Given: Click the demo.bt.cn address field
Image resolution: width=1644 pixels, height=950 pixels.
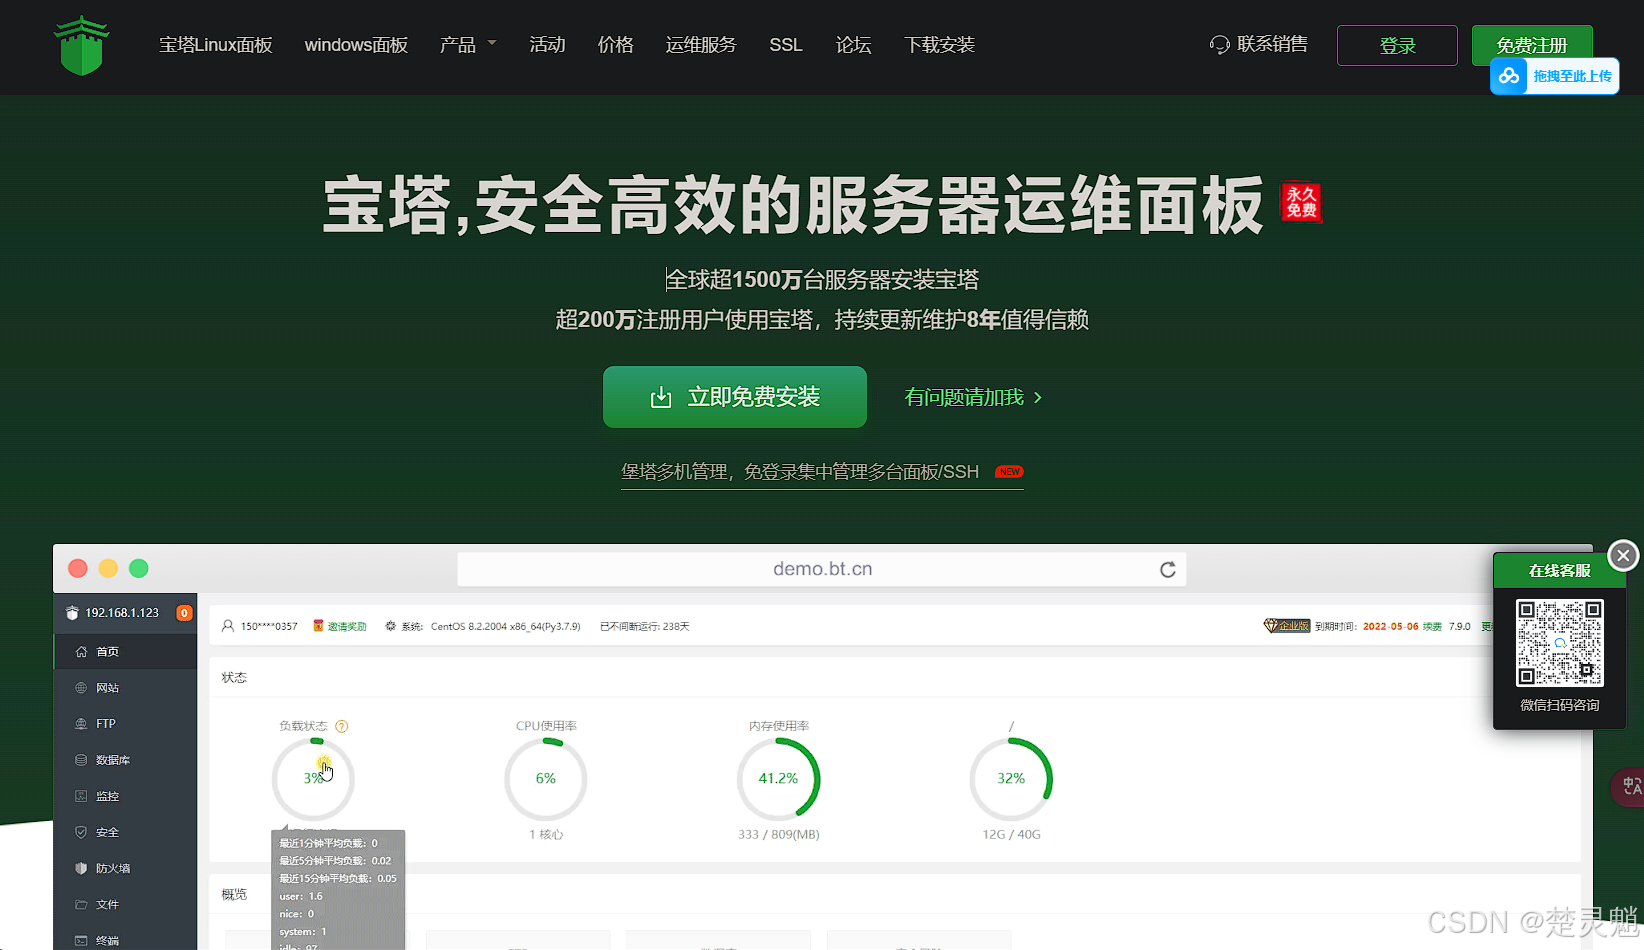Looking at the screenshot, I should point(822,569).
